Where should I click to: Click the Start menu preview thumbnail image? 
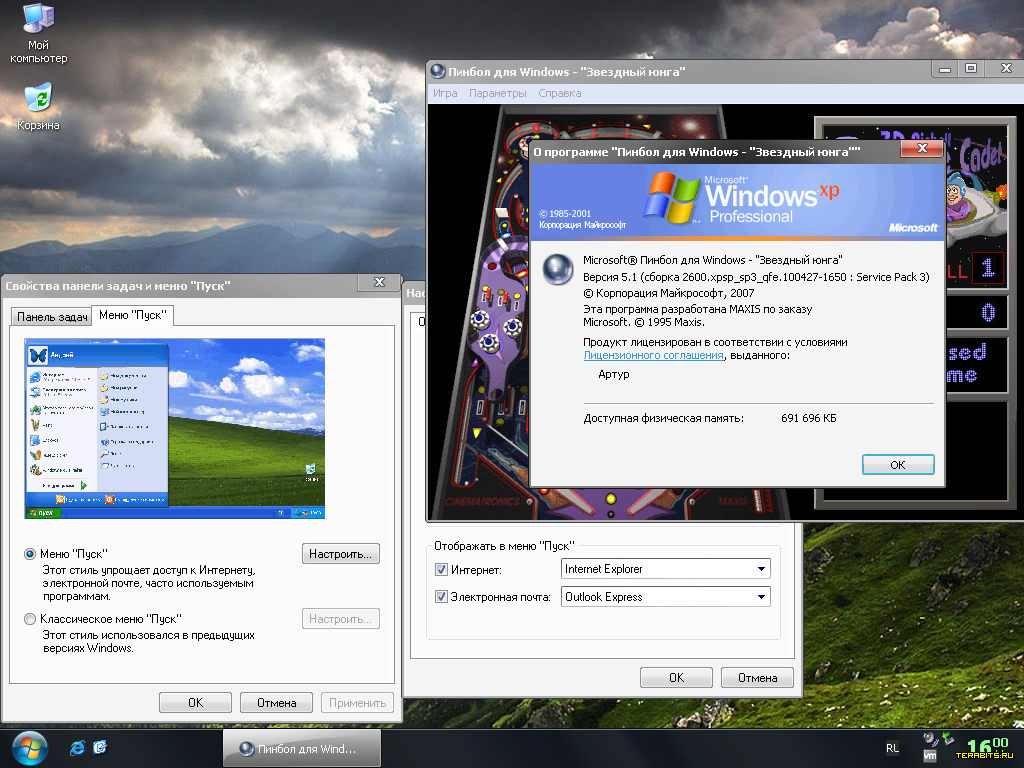tap(174, 428)
